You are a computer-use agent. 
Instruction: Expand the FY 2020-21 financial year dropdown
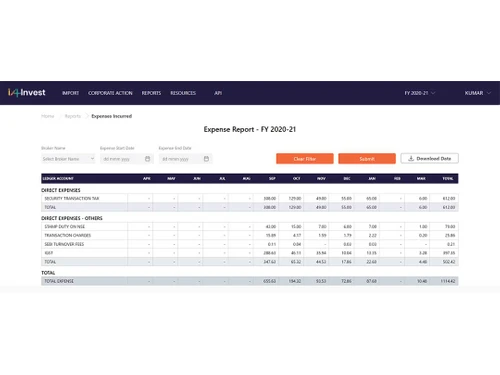click(420, 93)
